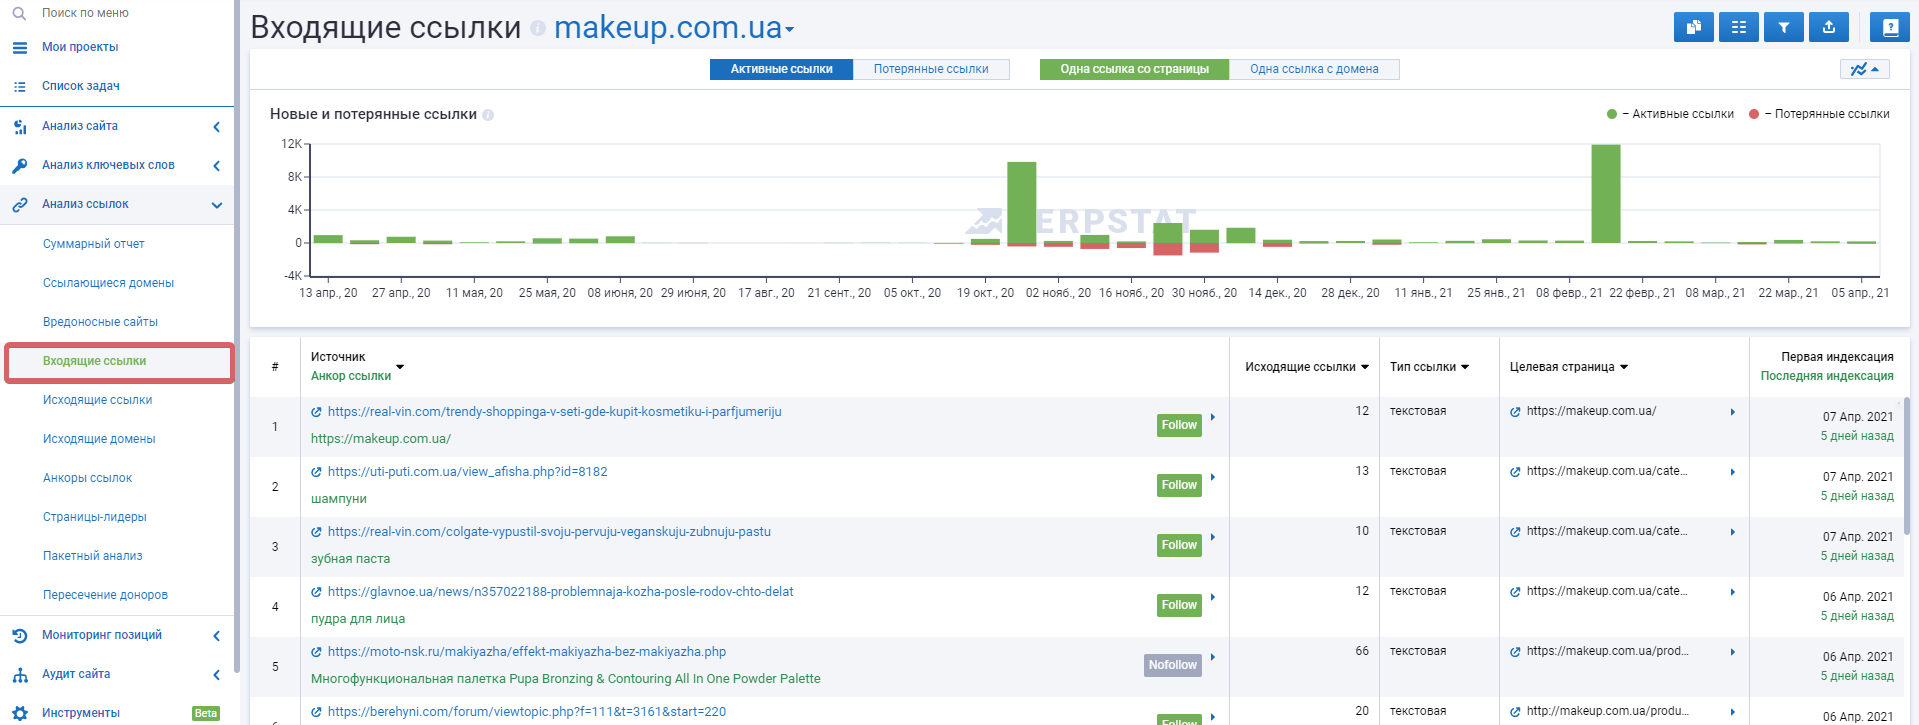Open external link icon for real-vin trendy-shoppinga URL

[x=316, y=412]
